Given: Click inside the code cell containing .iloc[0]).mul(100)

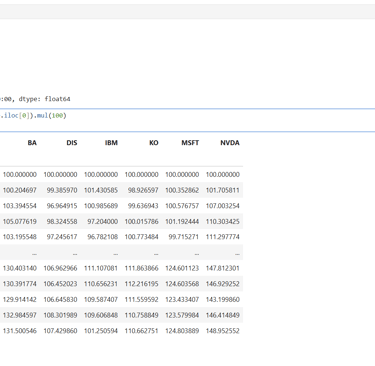Looking at the screenshot, I should click(187, 120).
